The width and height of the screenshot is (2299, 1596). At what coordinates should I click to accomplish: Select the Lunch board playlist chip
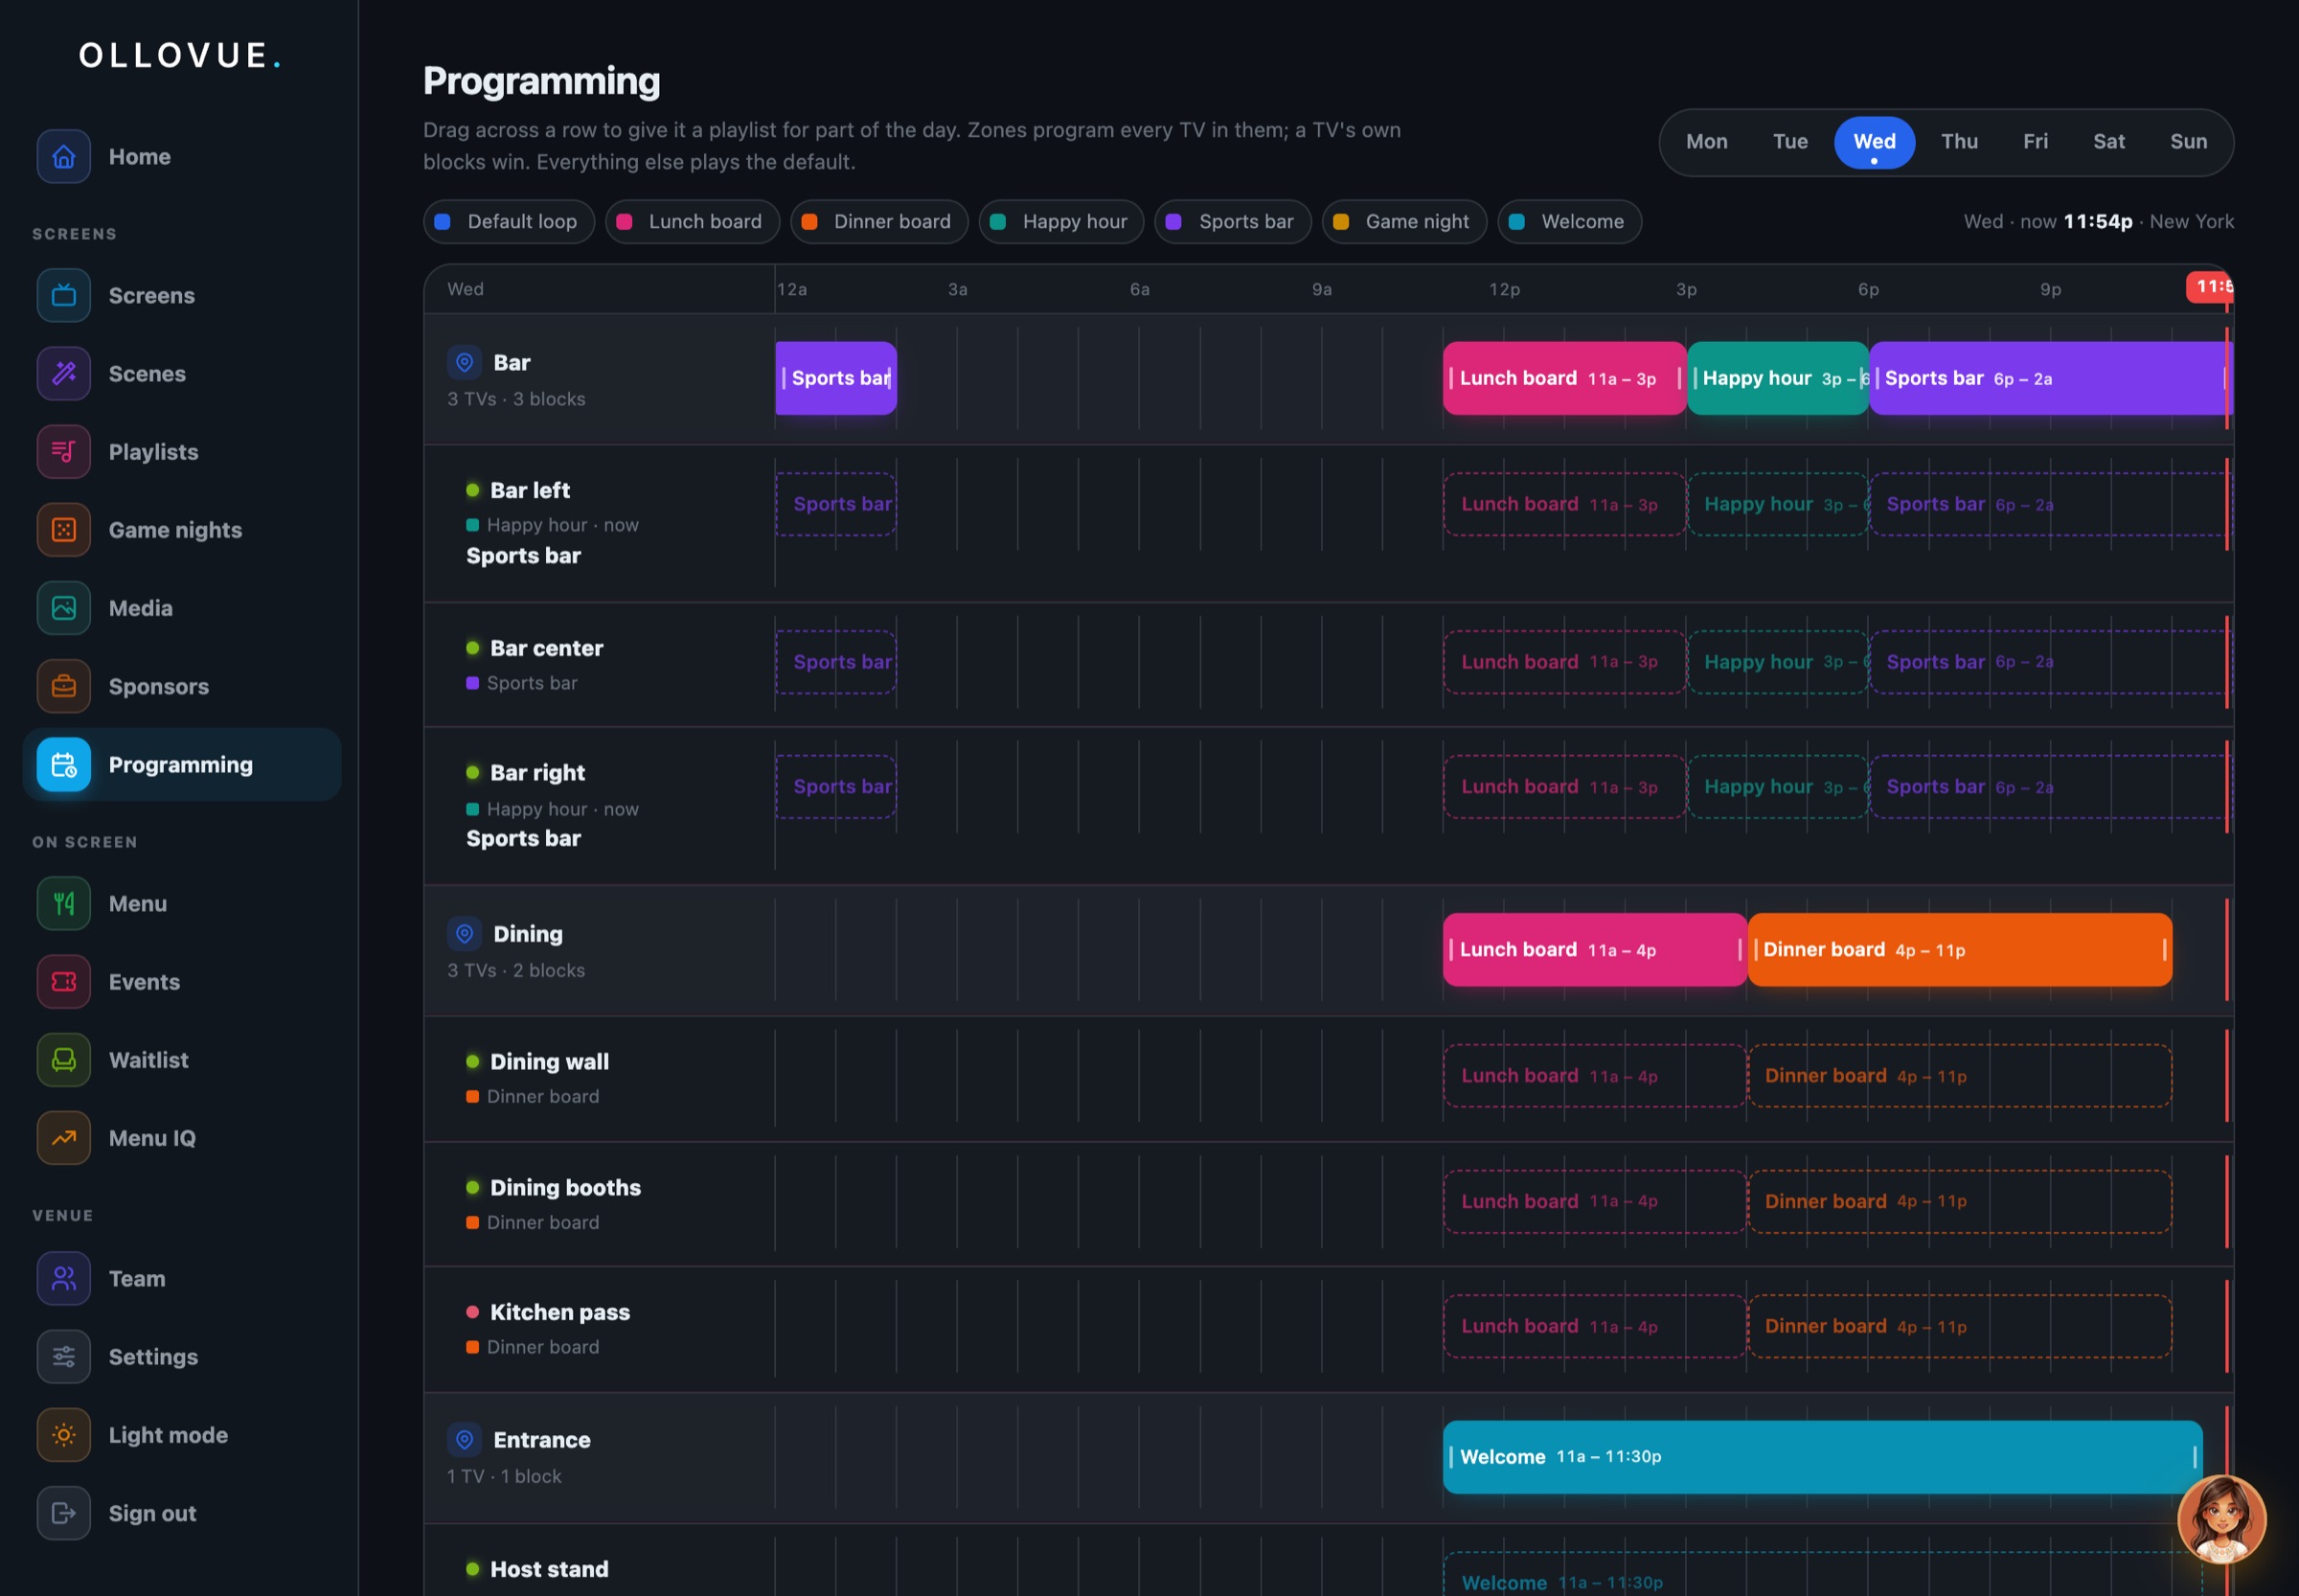[692, 222]
